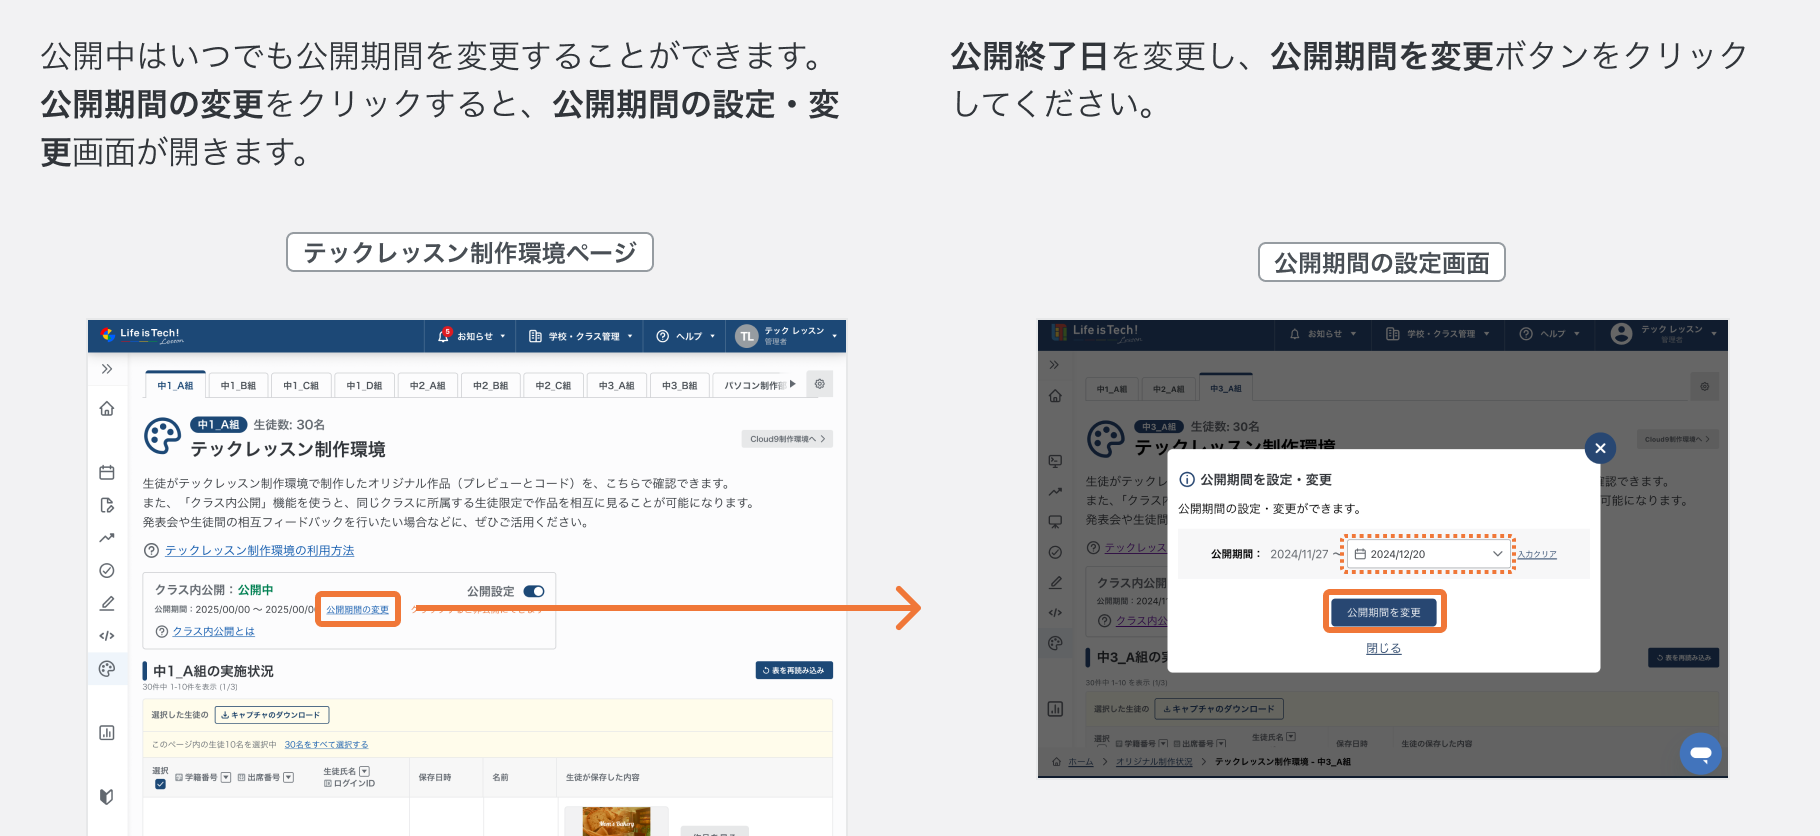Viewport: 1820px width, 836px height.
Task: Open 出席番号 sort arrow in 制作環境ページ table
Action: [x=289, y=777]
